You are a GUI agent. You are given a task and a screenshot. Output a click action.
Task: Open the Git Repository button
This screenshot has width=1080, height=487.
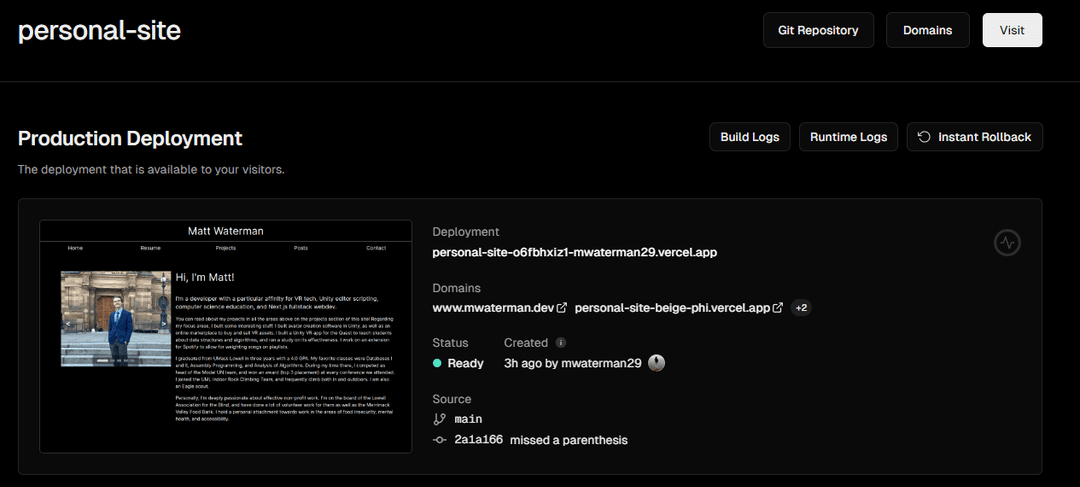pos(818,30)
